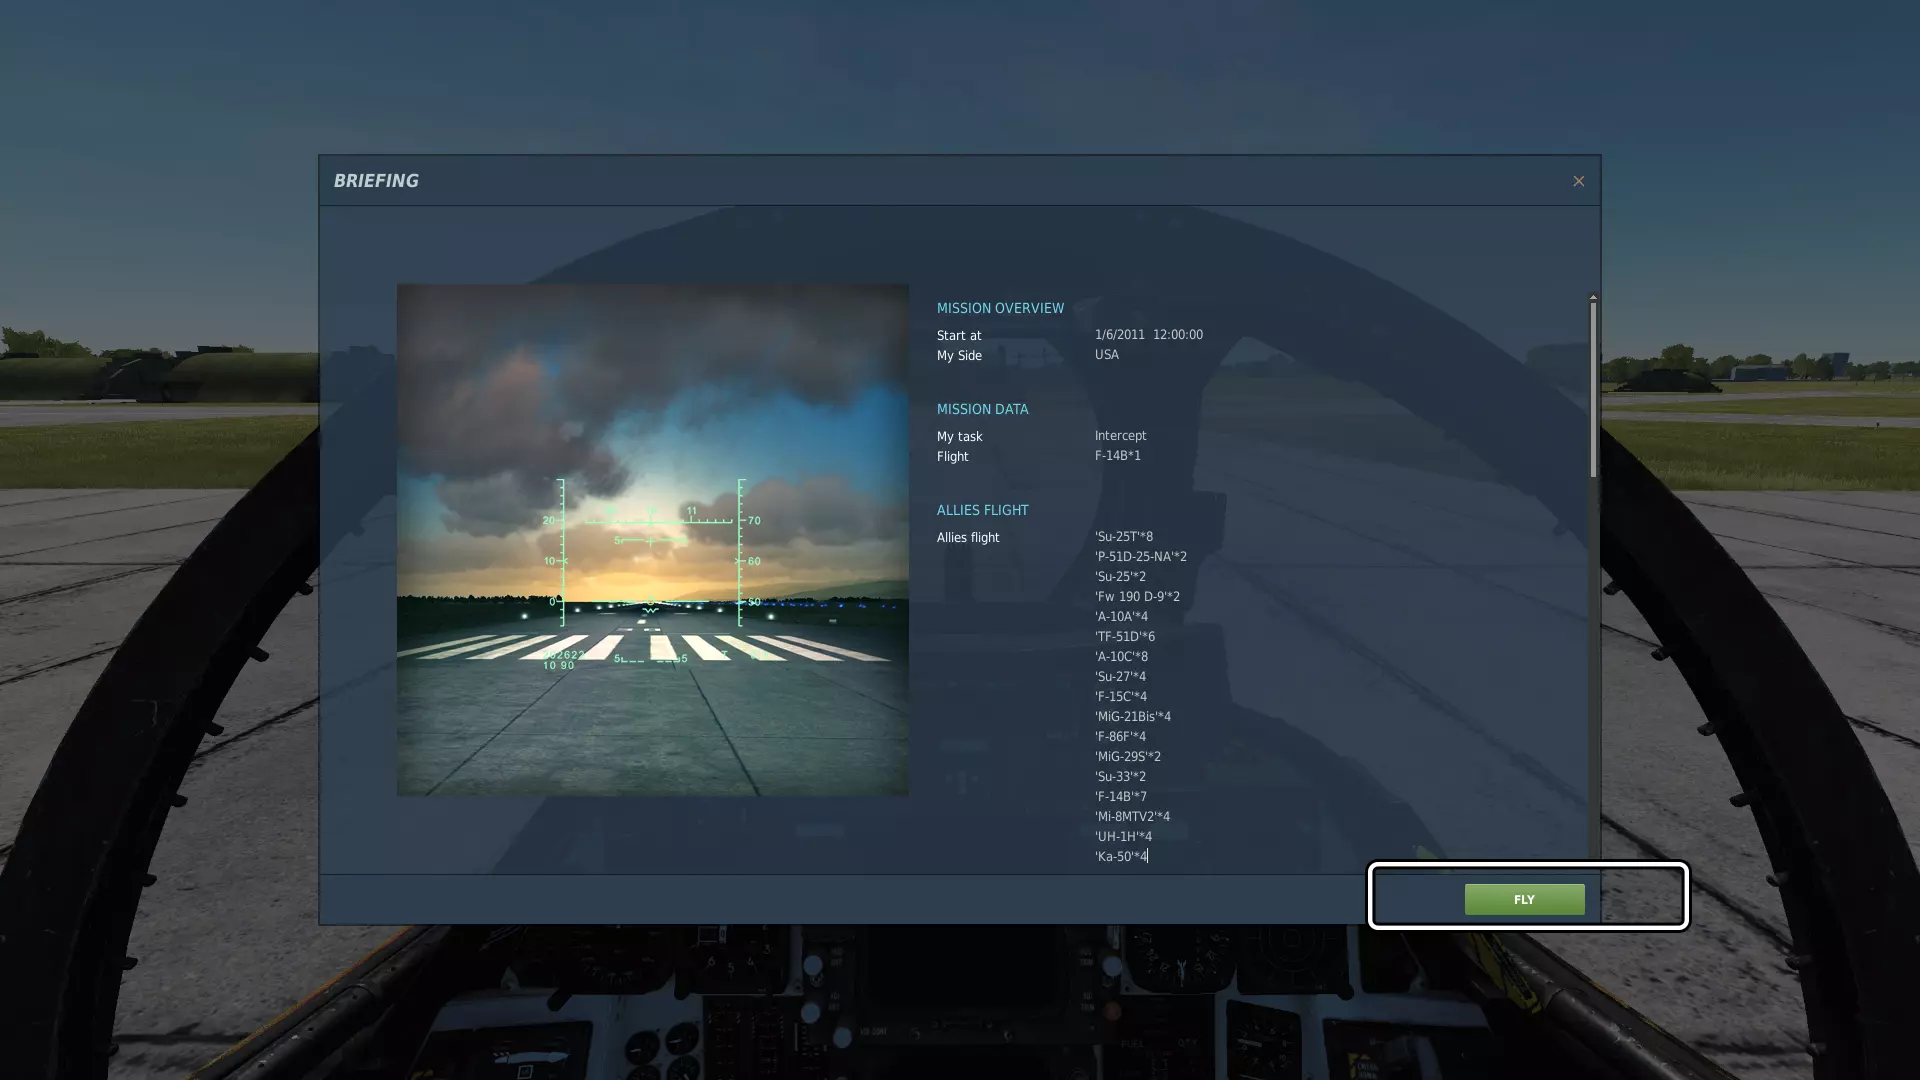The width and height of the screenshot is (1920, 1080).
Task: Click the MISSION DATA heading
Action: (982, 409)
